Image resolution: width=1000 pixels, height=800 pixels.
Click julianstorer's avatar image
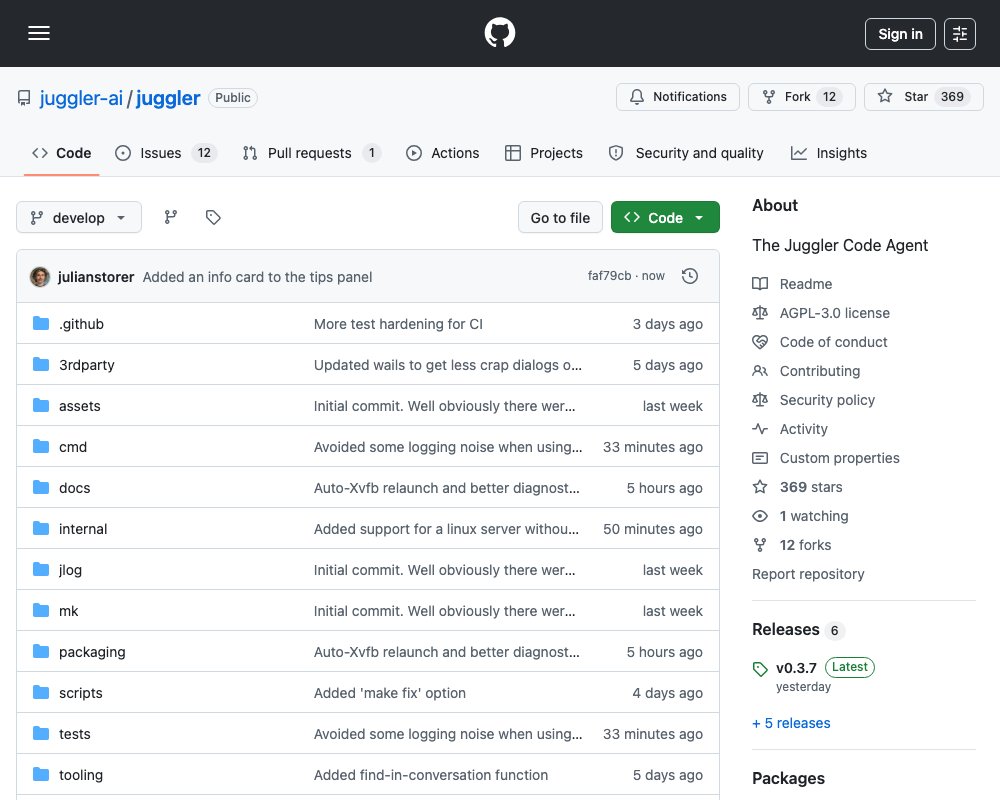[x=40, y=277]
